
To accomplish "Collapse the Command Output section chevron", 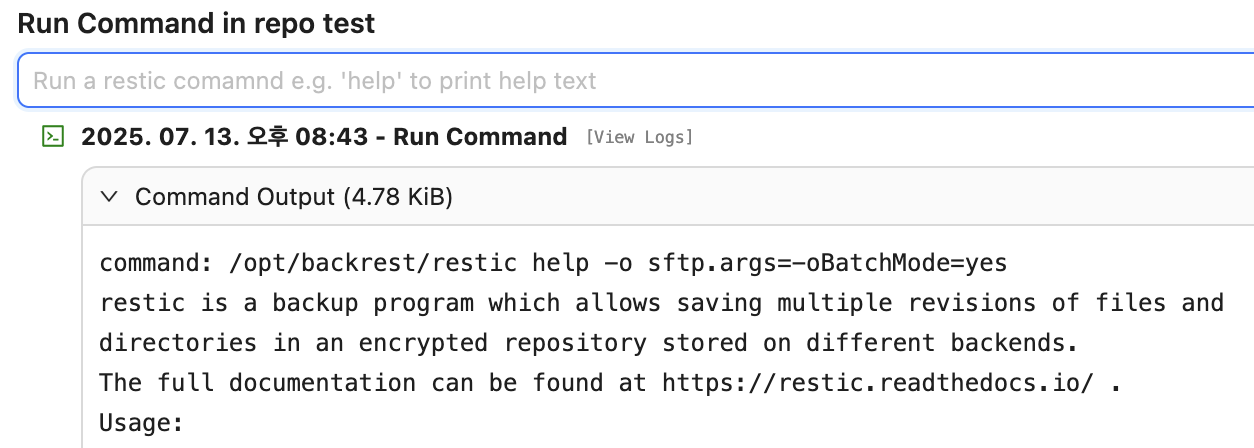I will coord(111,197).
